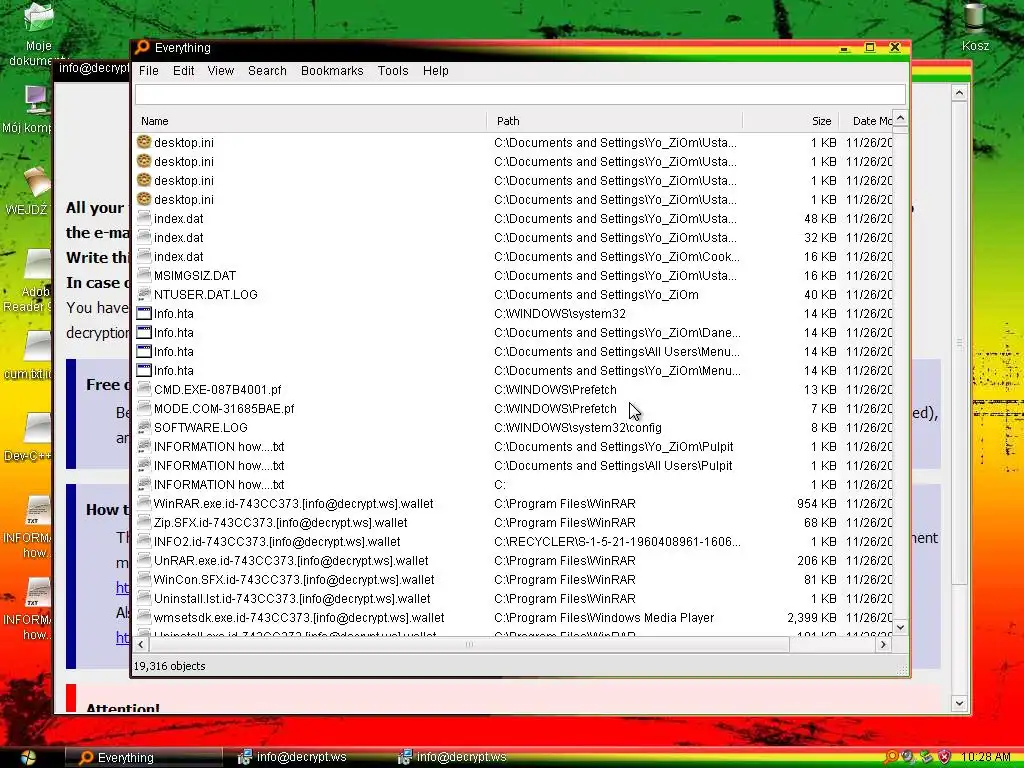Click the taskbar clock showing 10:28 AM
The image size is (1024, 768).
(986, 758)
